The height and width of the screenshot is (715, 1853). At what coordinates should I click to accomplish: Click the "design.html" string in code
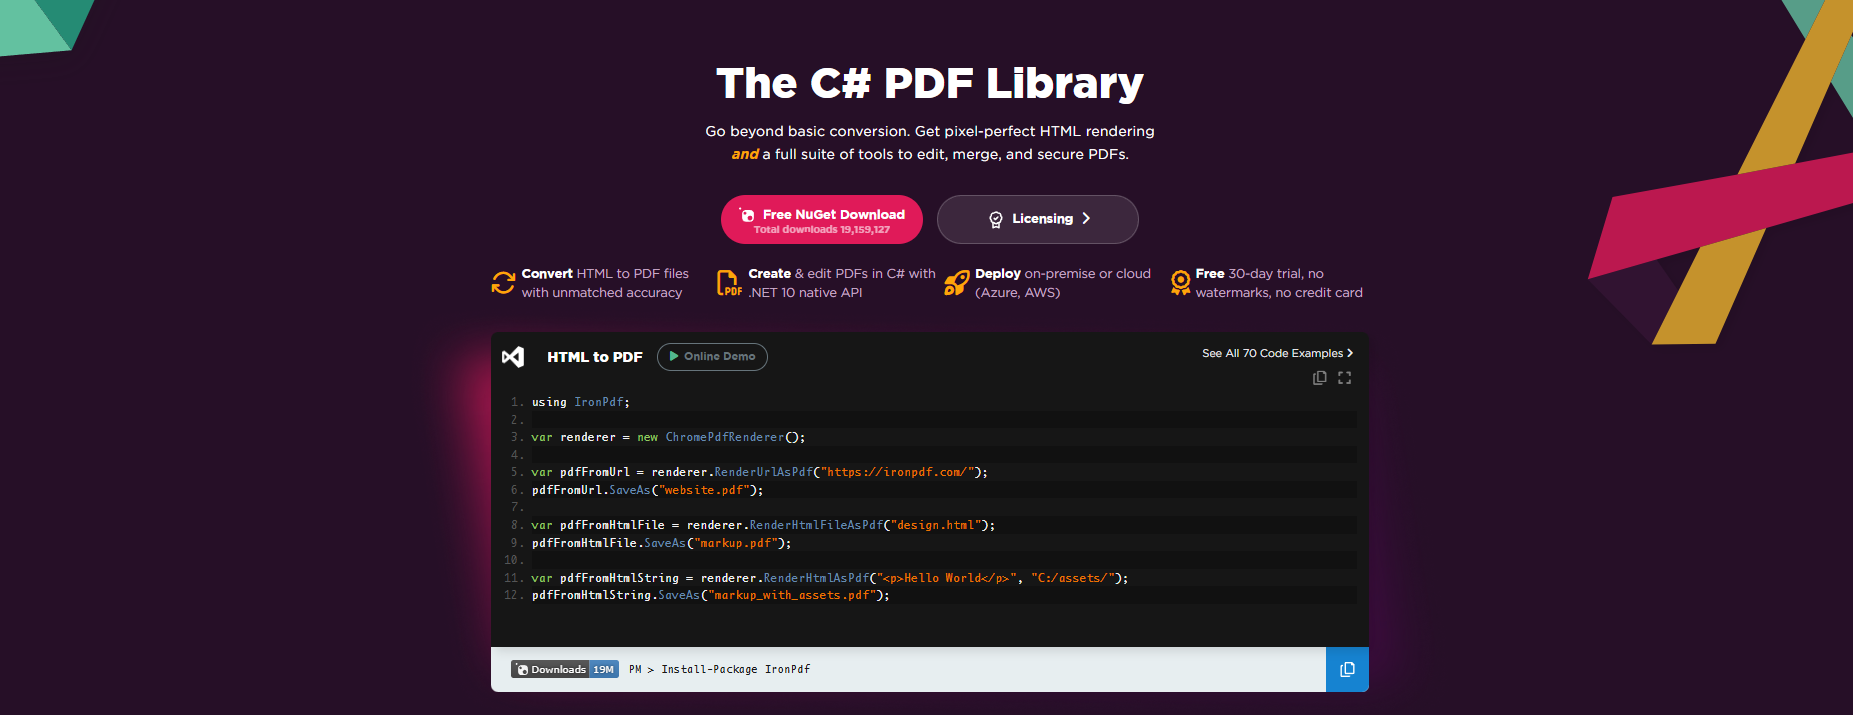936,525
